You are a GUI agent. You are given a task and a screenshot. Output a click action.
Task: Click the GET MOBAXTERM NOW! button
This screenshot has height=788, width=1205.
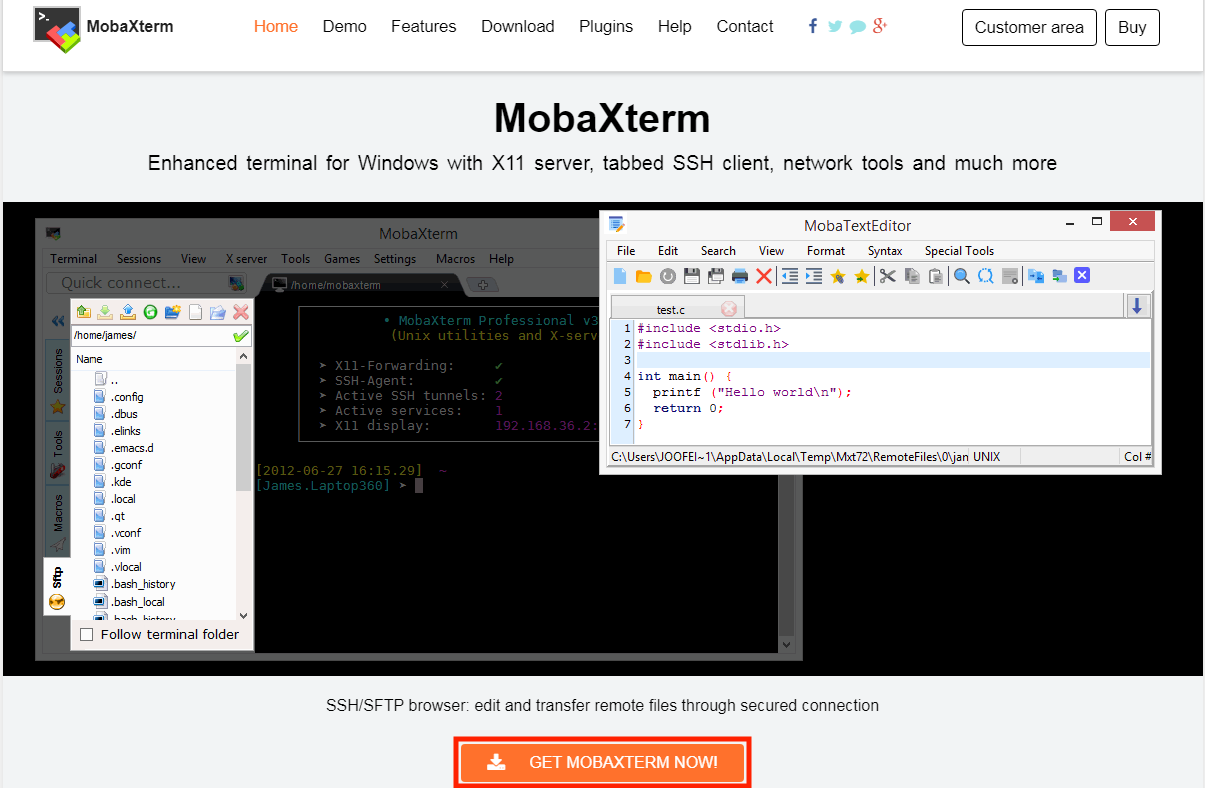[602, 762]
